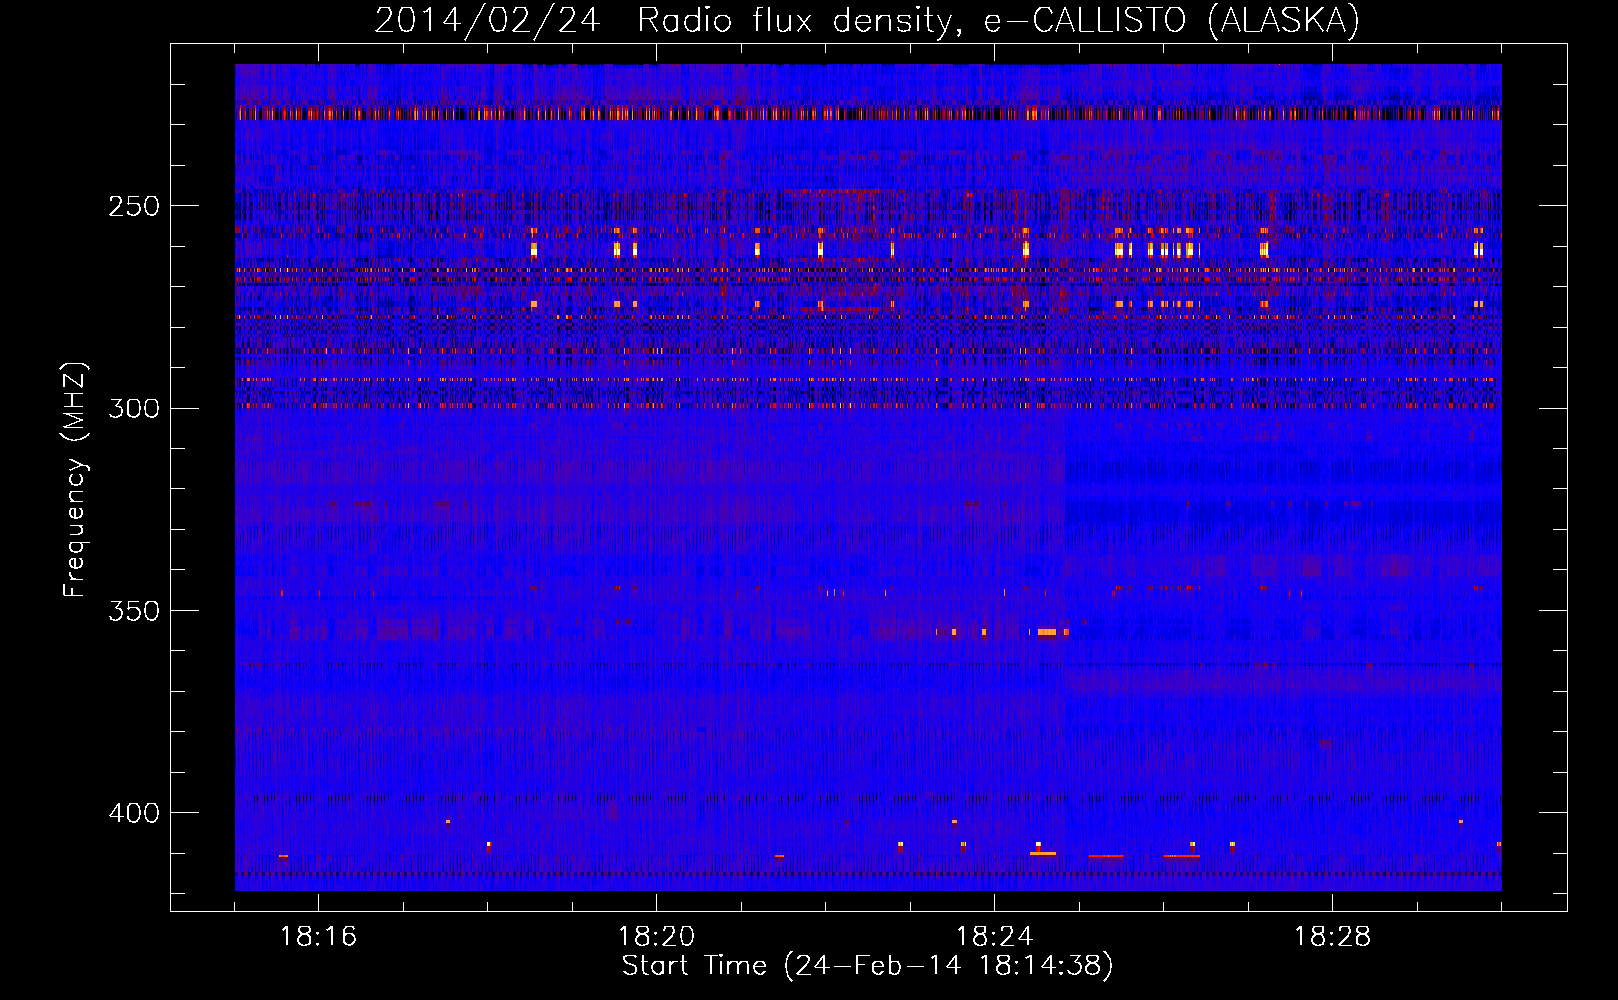Click the 'Start Time (24-Feb-14 18:14:38)' label

pyautogui.click(x=867, y=966)
